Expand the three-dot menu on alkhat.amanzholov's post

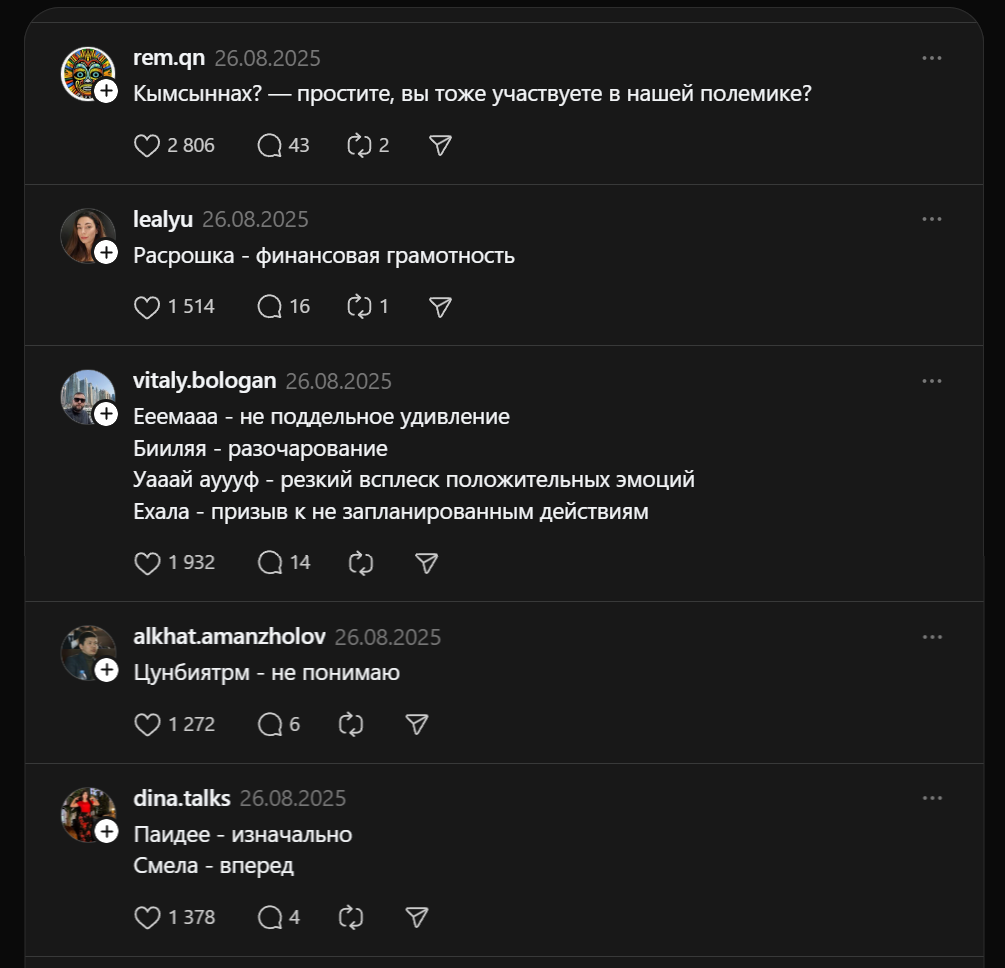pyautogui.click(x=932, y=637)
